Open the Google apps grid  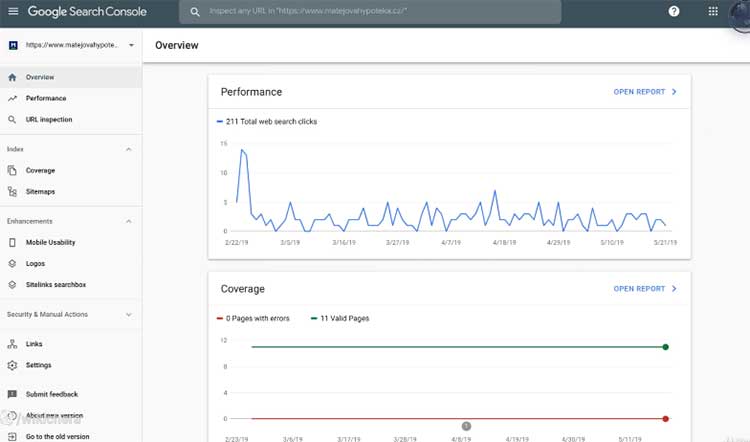pyautogui.click(x=713, y=11)
